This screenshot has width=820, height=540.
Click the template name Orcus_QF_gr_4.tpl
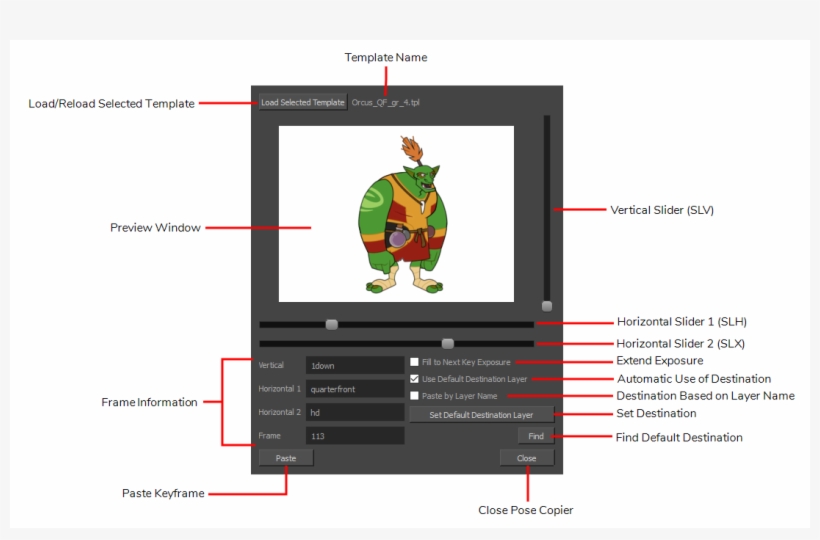click(385, 102)
